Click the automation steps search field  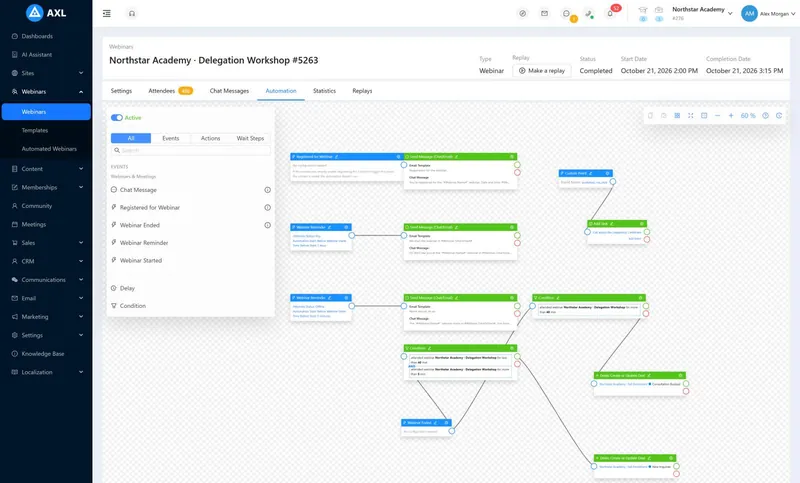(191, 150)
